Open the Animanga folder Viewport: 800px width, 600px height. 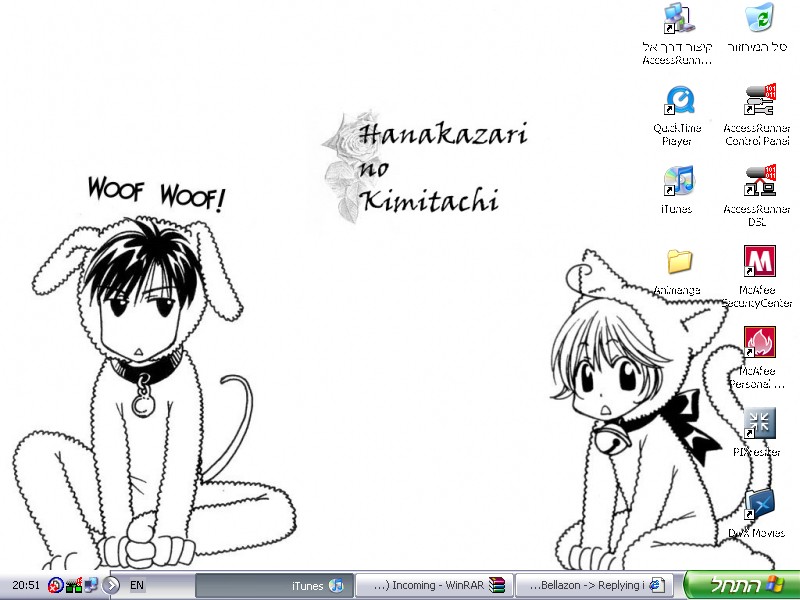coord(678,263)
